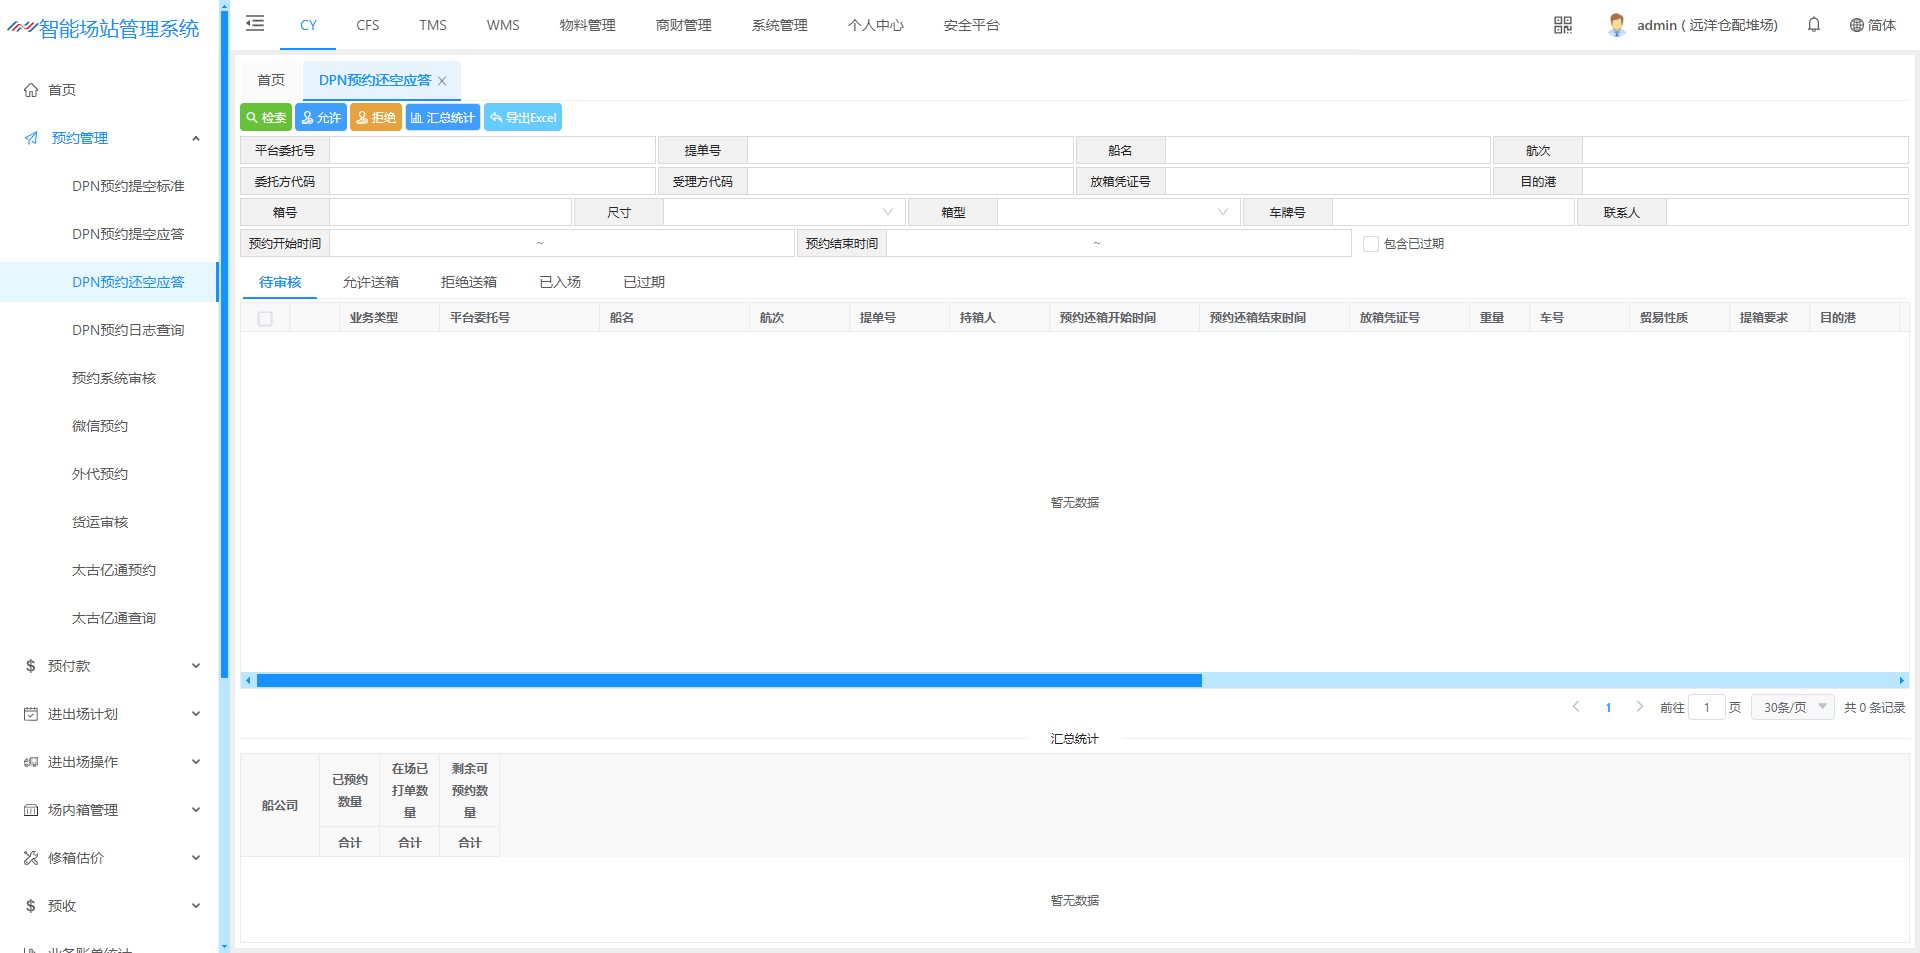Close the DPN预约还空应答 tab

(x=442, y=81)
